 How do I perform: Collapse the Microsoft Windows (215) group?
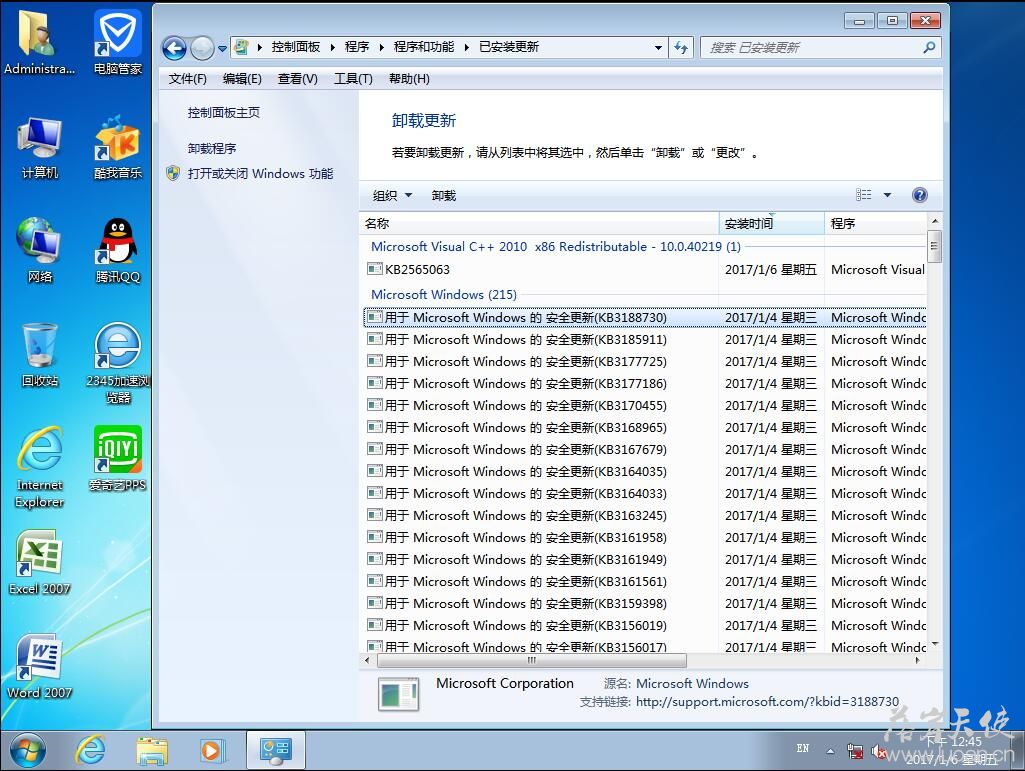[x=444, y=294]
